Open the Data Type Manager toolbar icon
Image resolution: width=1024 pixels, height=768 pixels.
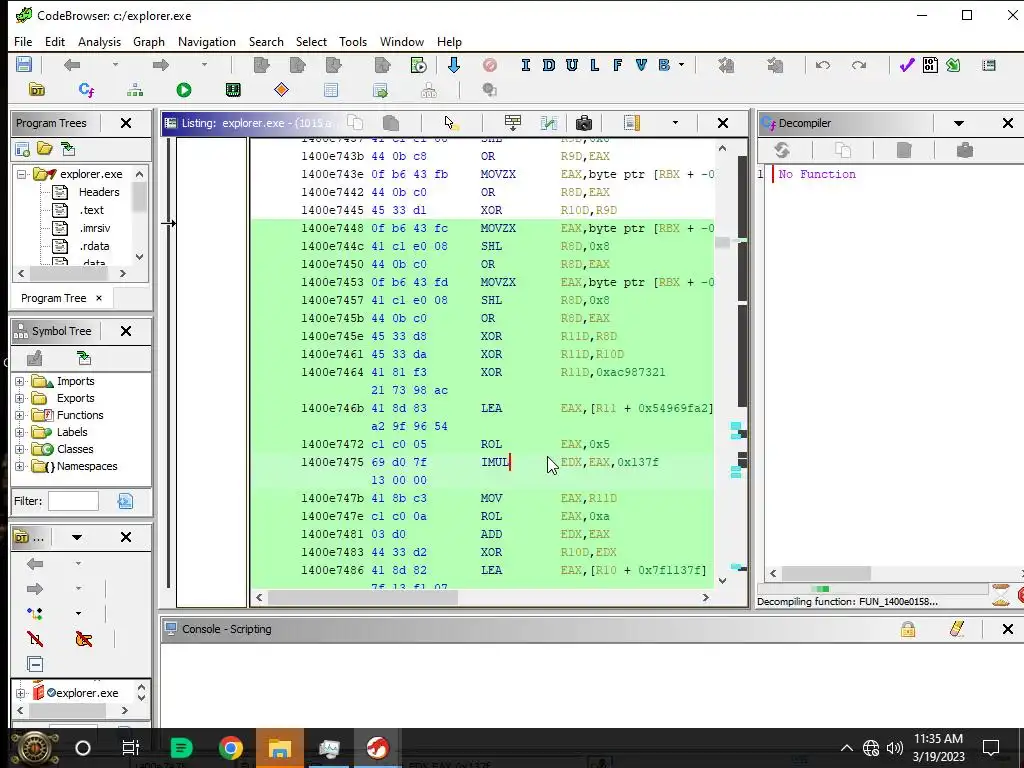coord(37,89)
